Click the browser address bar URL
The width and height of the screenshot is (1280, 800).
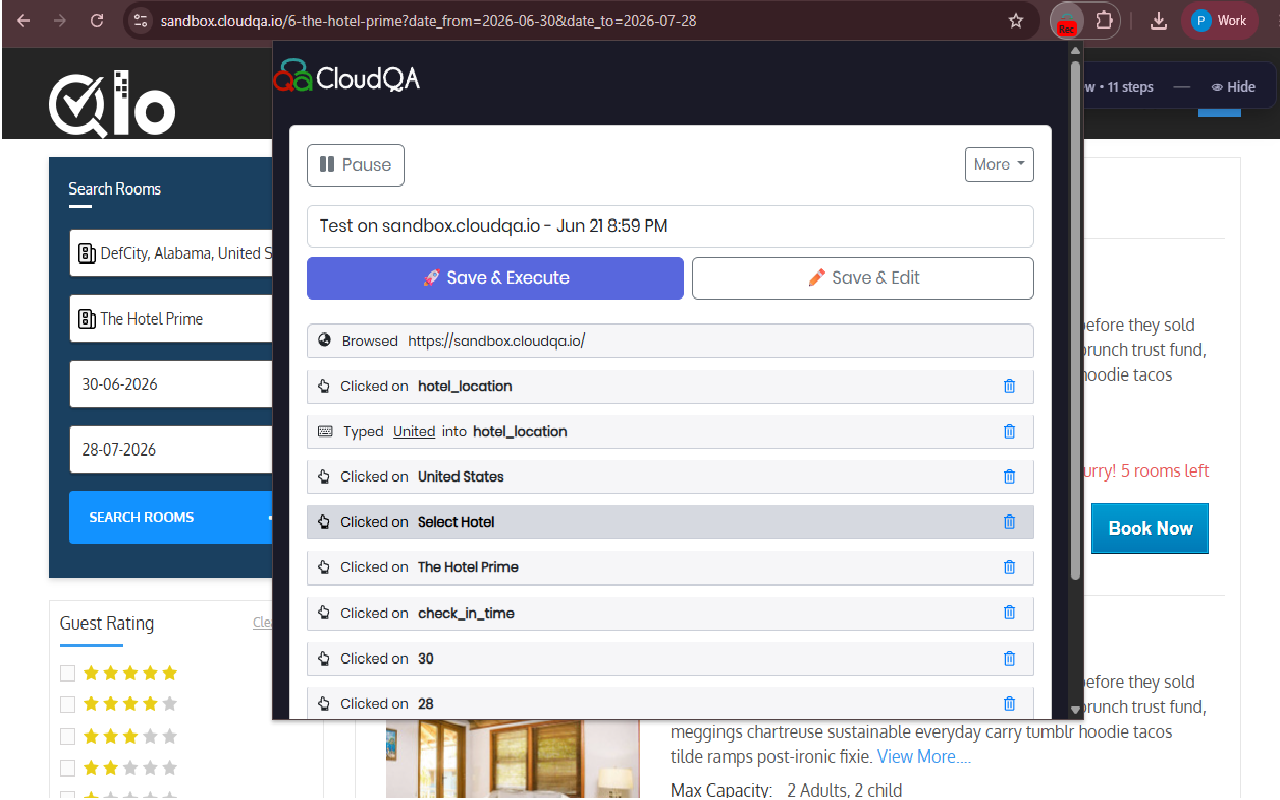point(428,21)
